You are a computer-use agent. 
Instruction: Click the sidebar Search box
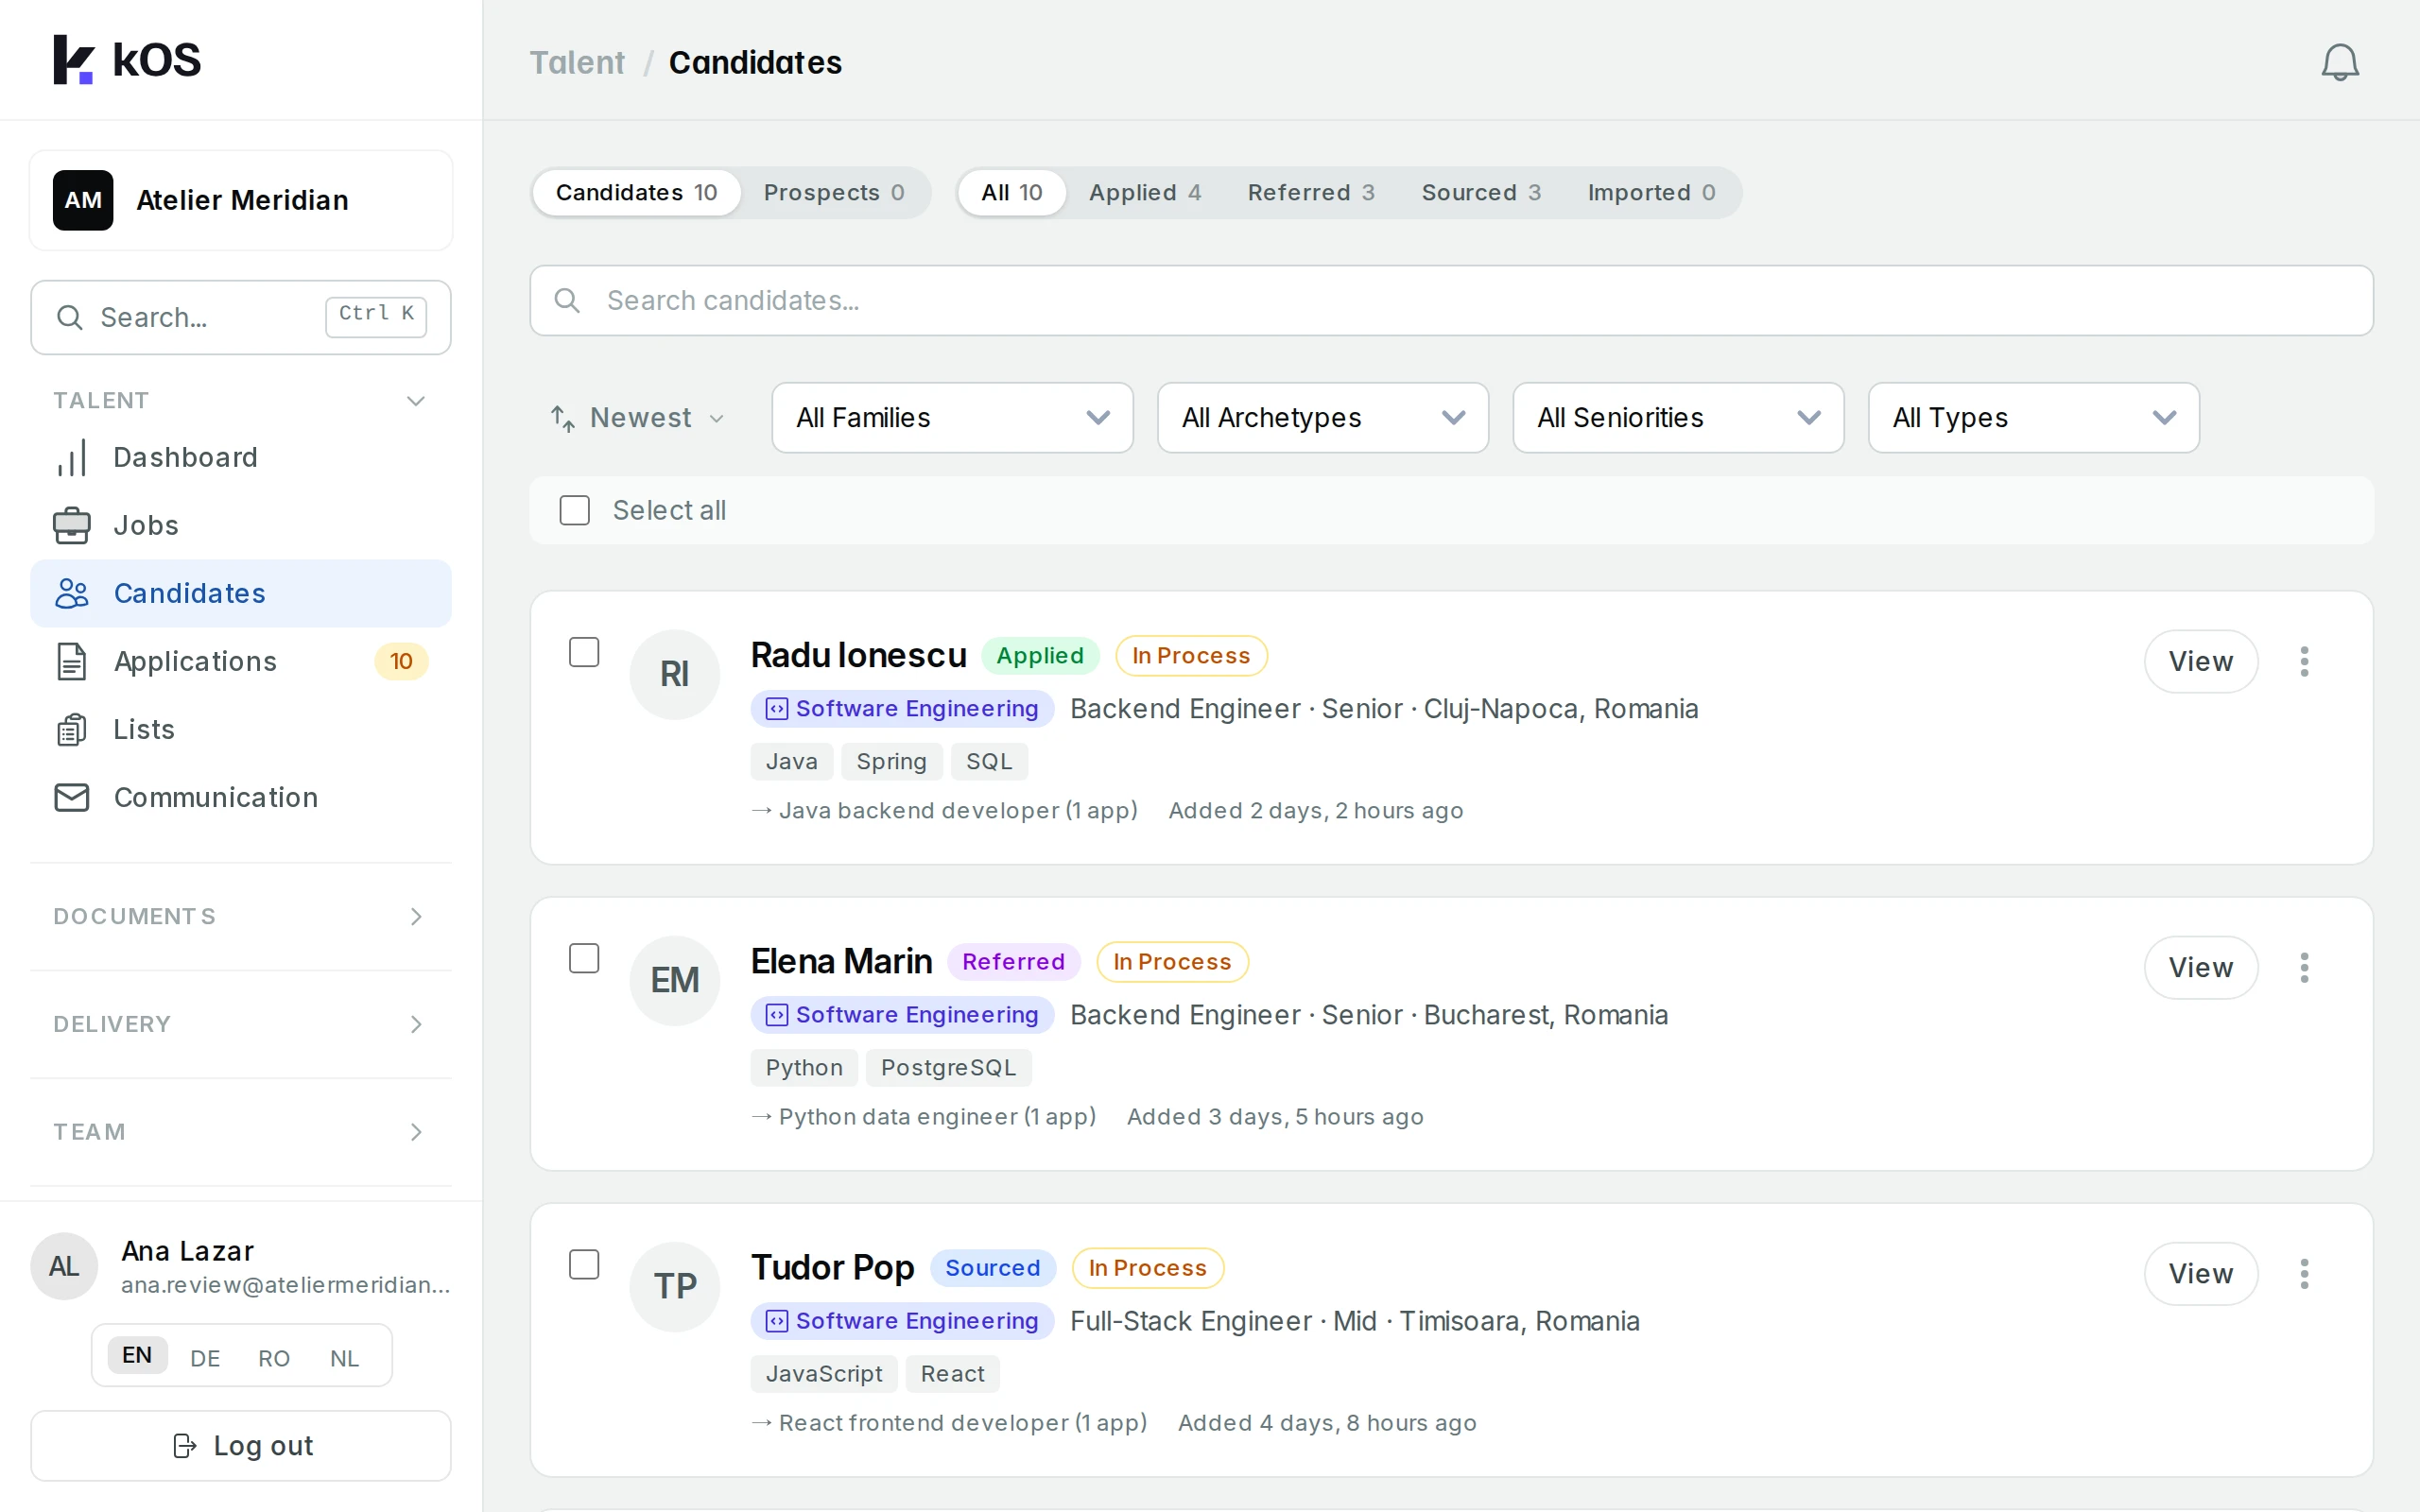click(x=241, y=317)
